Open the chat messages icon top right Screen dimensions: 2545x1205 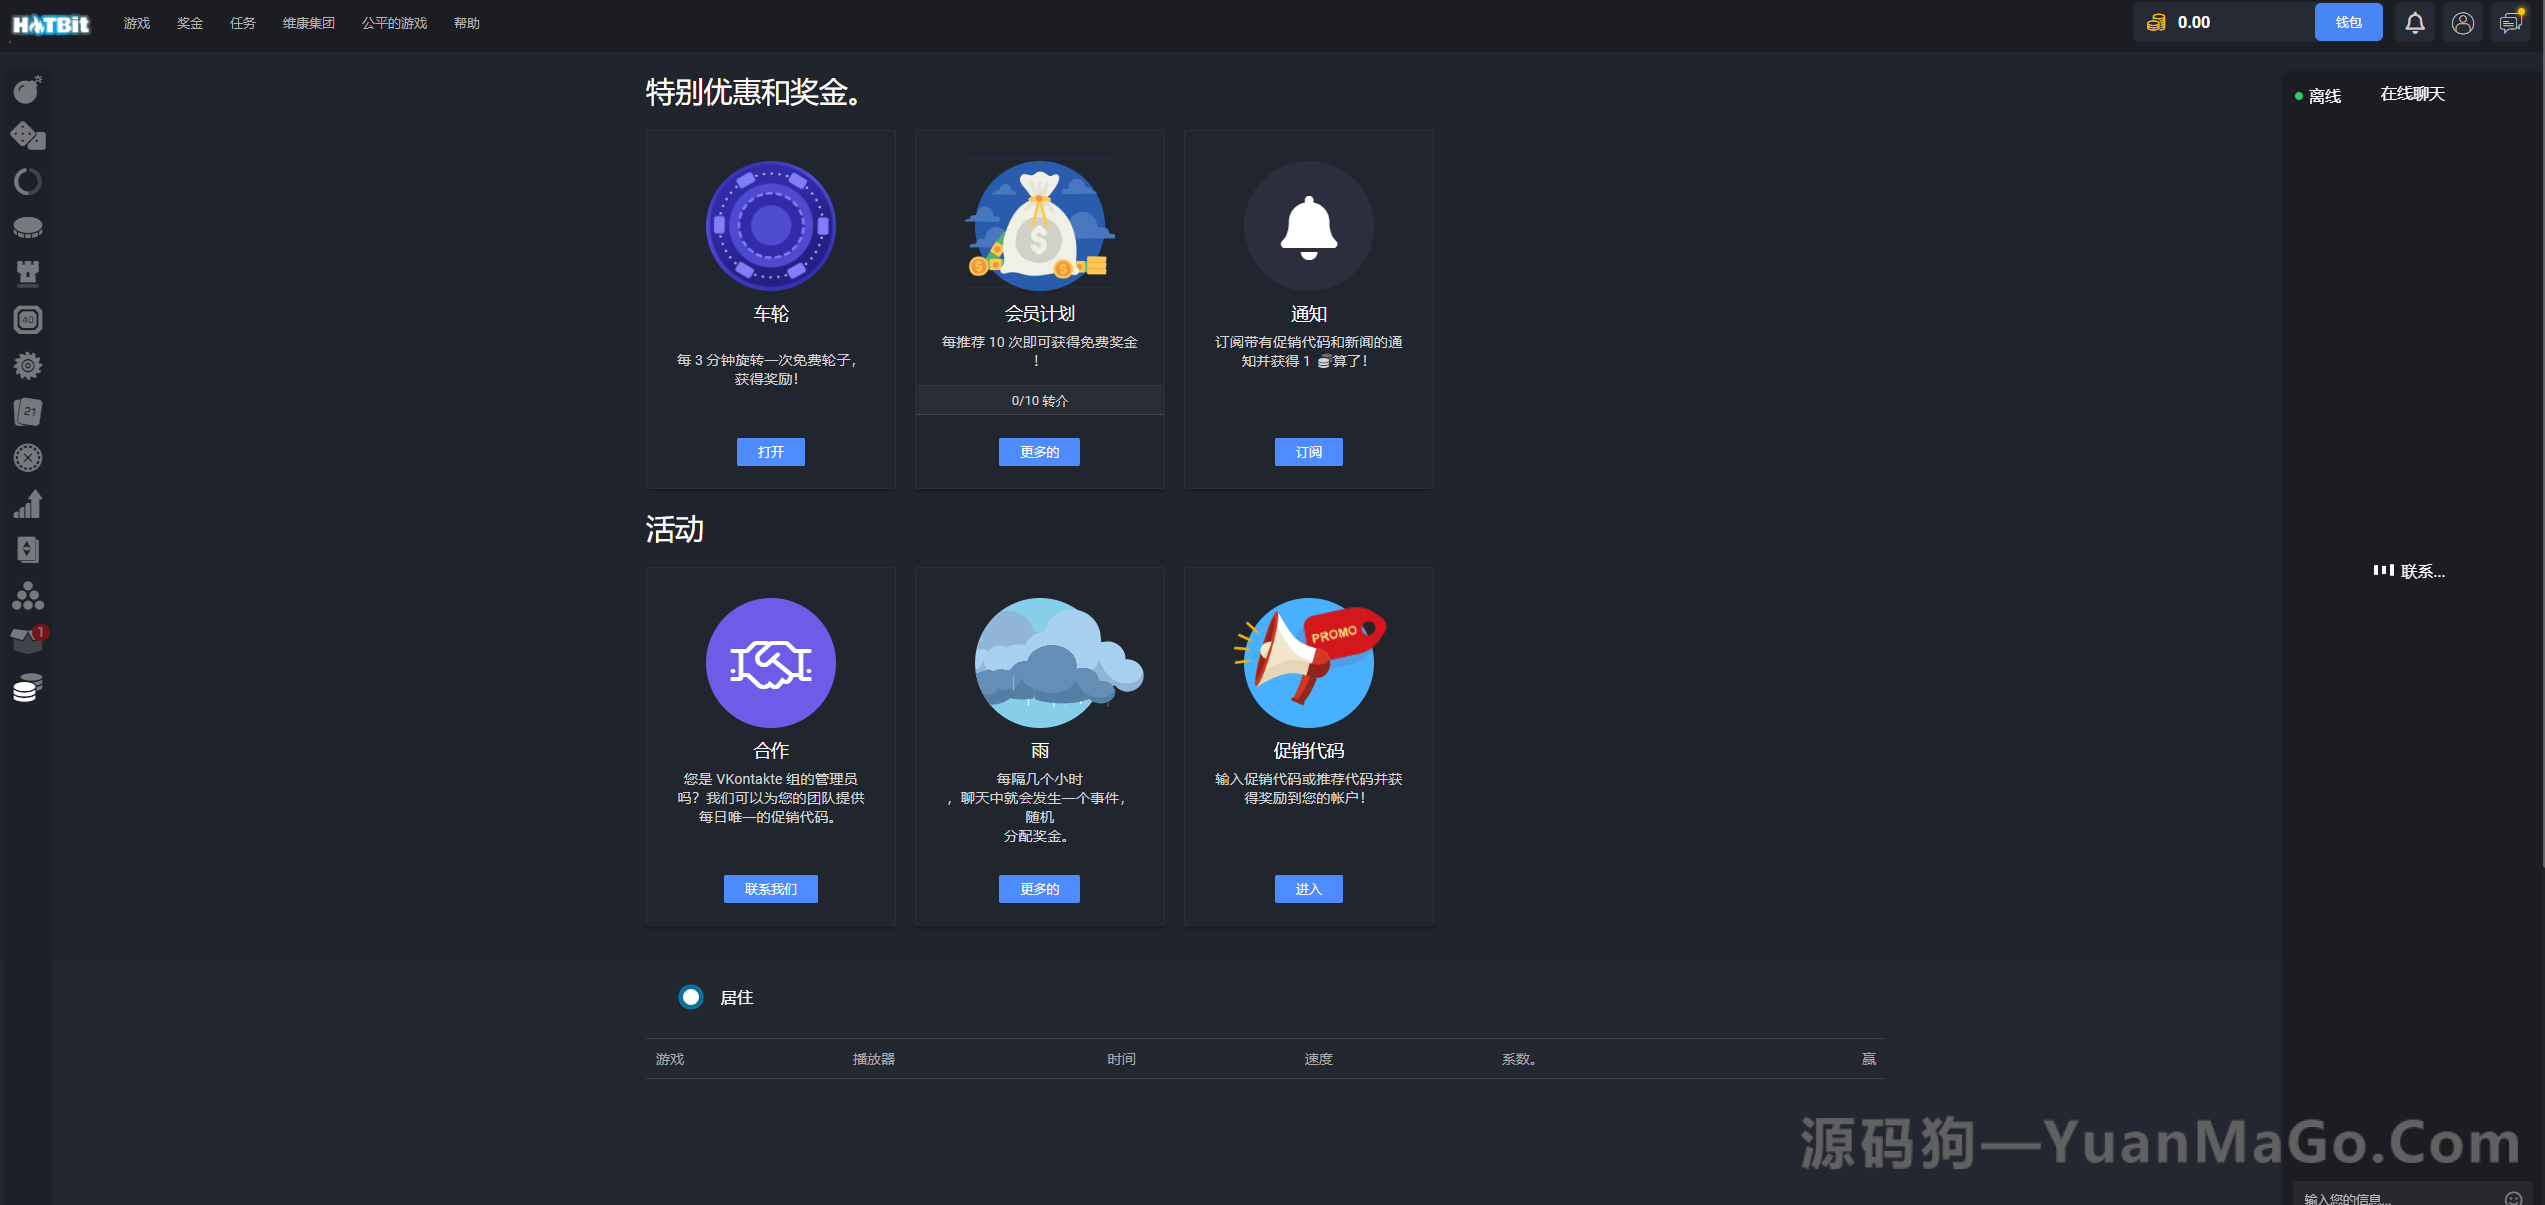click(2510, 21)
